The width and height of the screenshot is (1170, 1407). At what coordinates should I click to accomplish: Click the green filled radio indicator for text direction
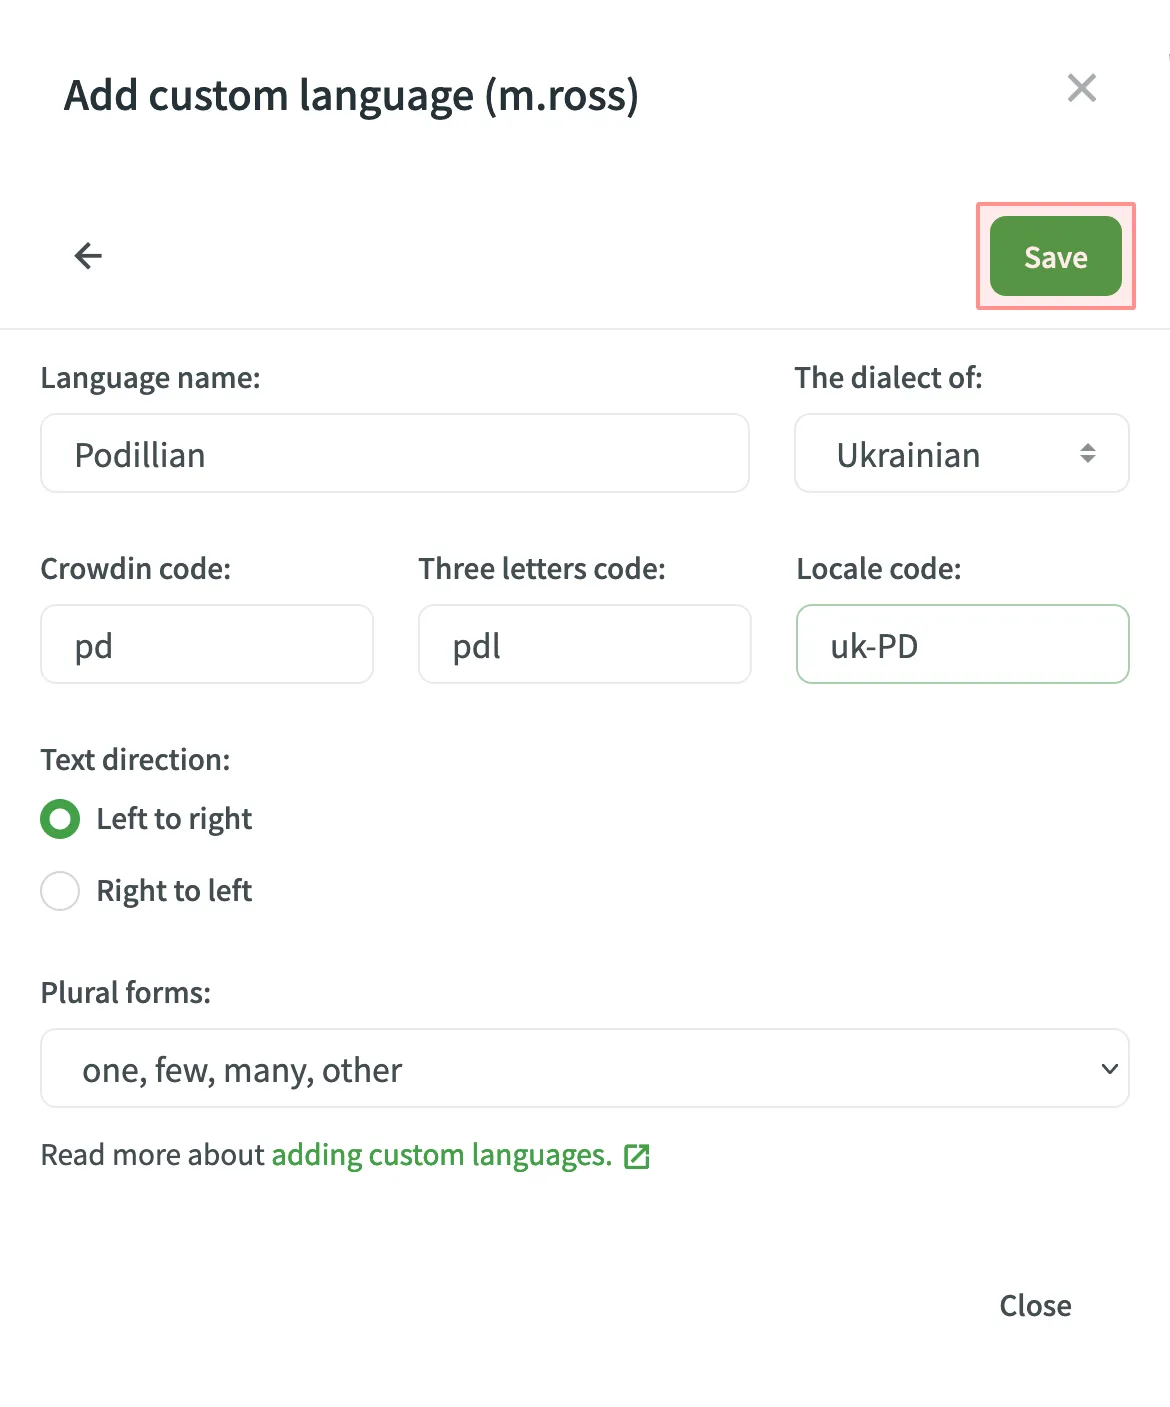click(60, 819)
